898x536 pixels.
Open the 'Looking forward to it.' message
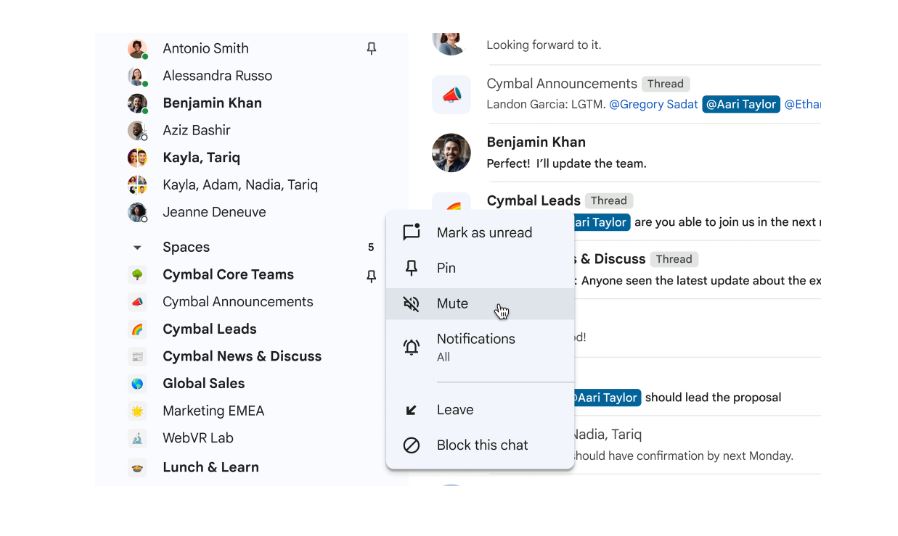tap(543, 45)
